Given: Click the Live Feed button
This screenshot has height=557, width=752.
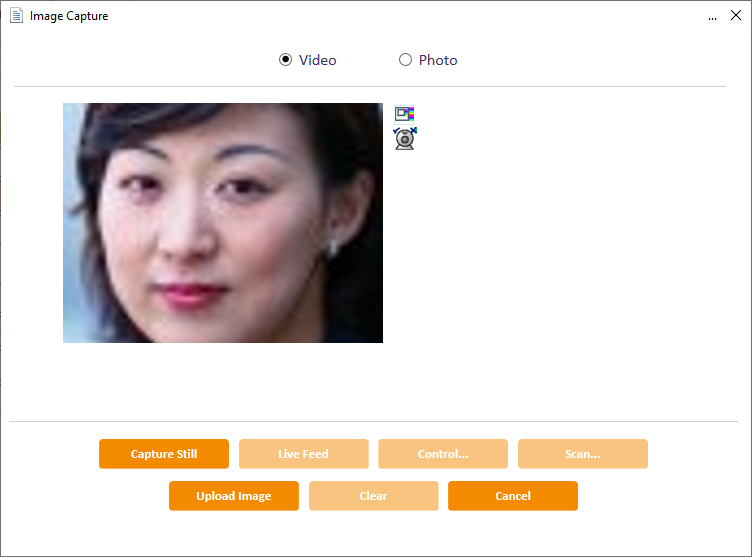Looking at the screenshot, I should point(304,454).
